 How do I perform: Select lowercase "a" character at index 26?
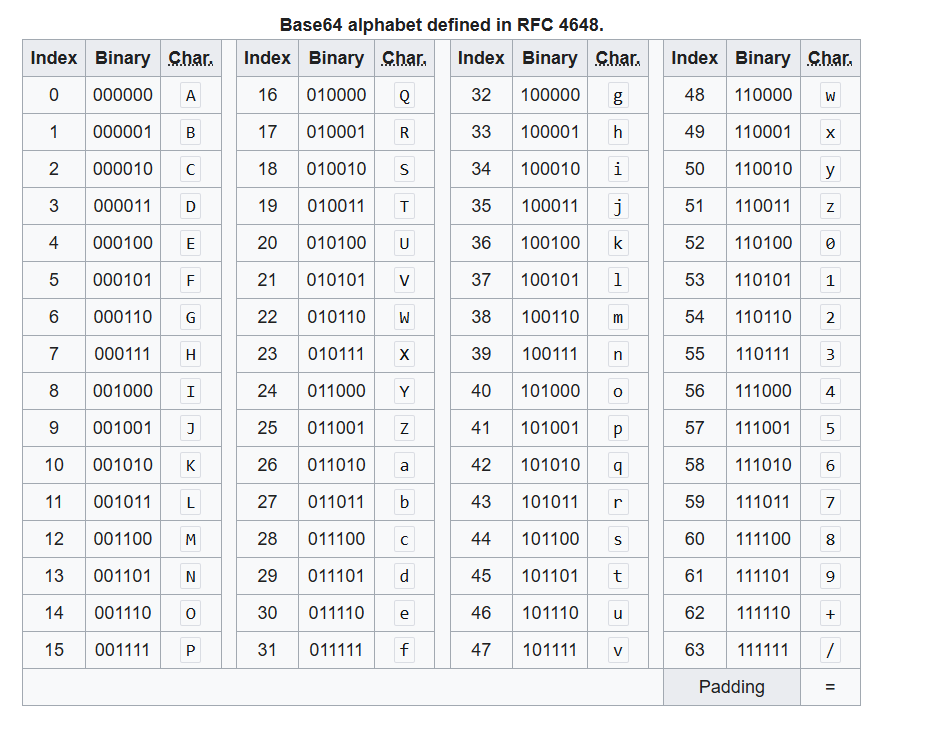[x=404, y=465]
